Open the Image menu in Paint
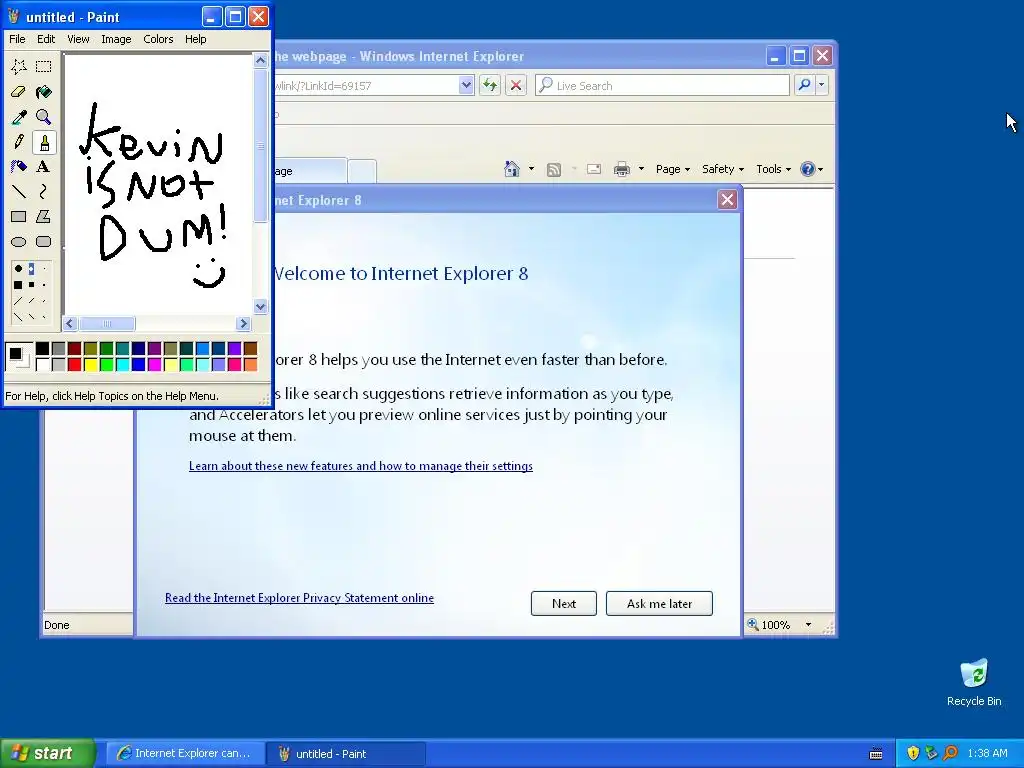The width and height of the screenshot is (1024, 768). (116, 39)
